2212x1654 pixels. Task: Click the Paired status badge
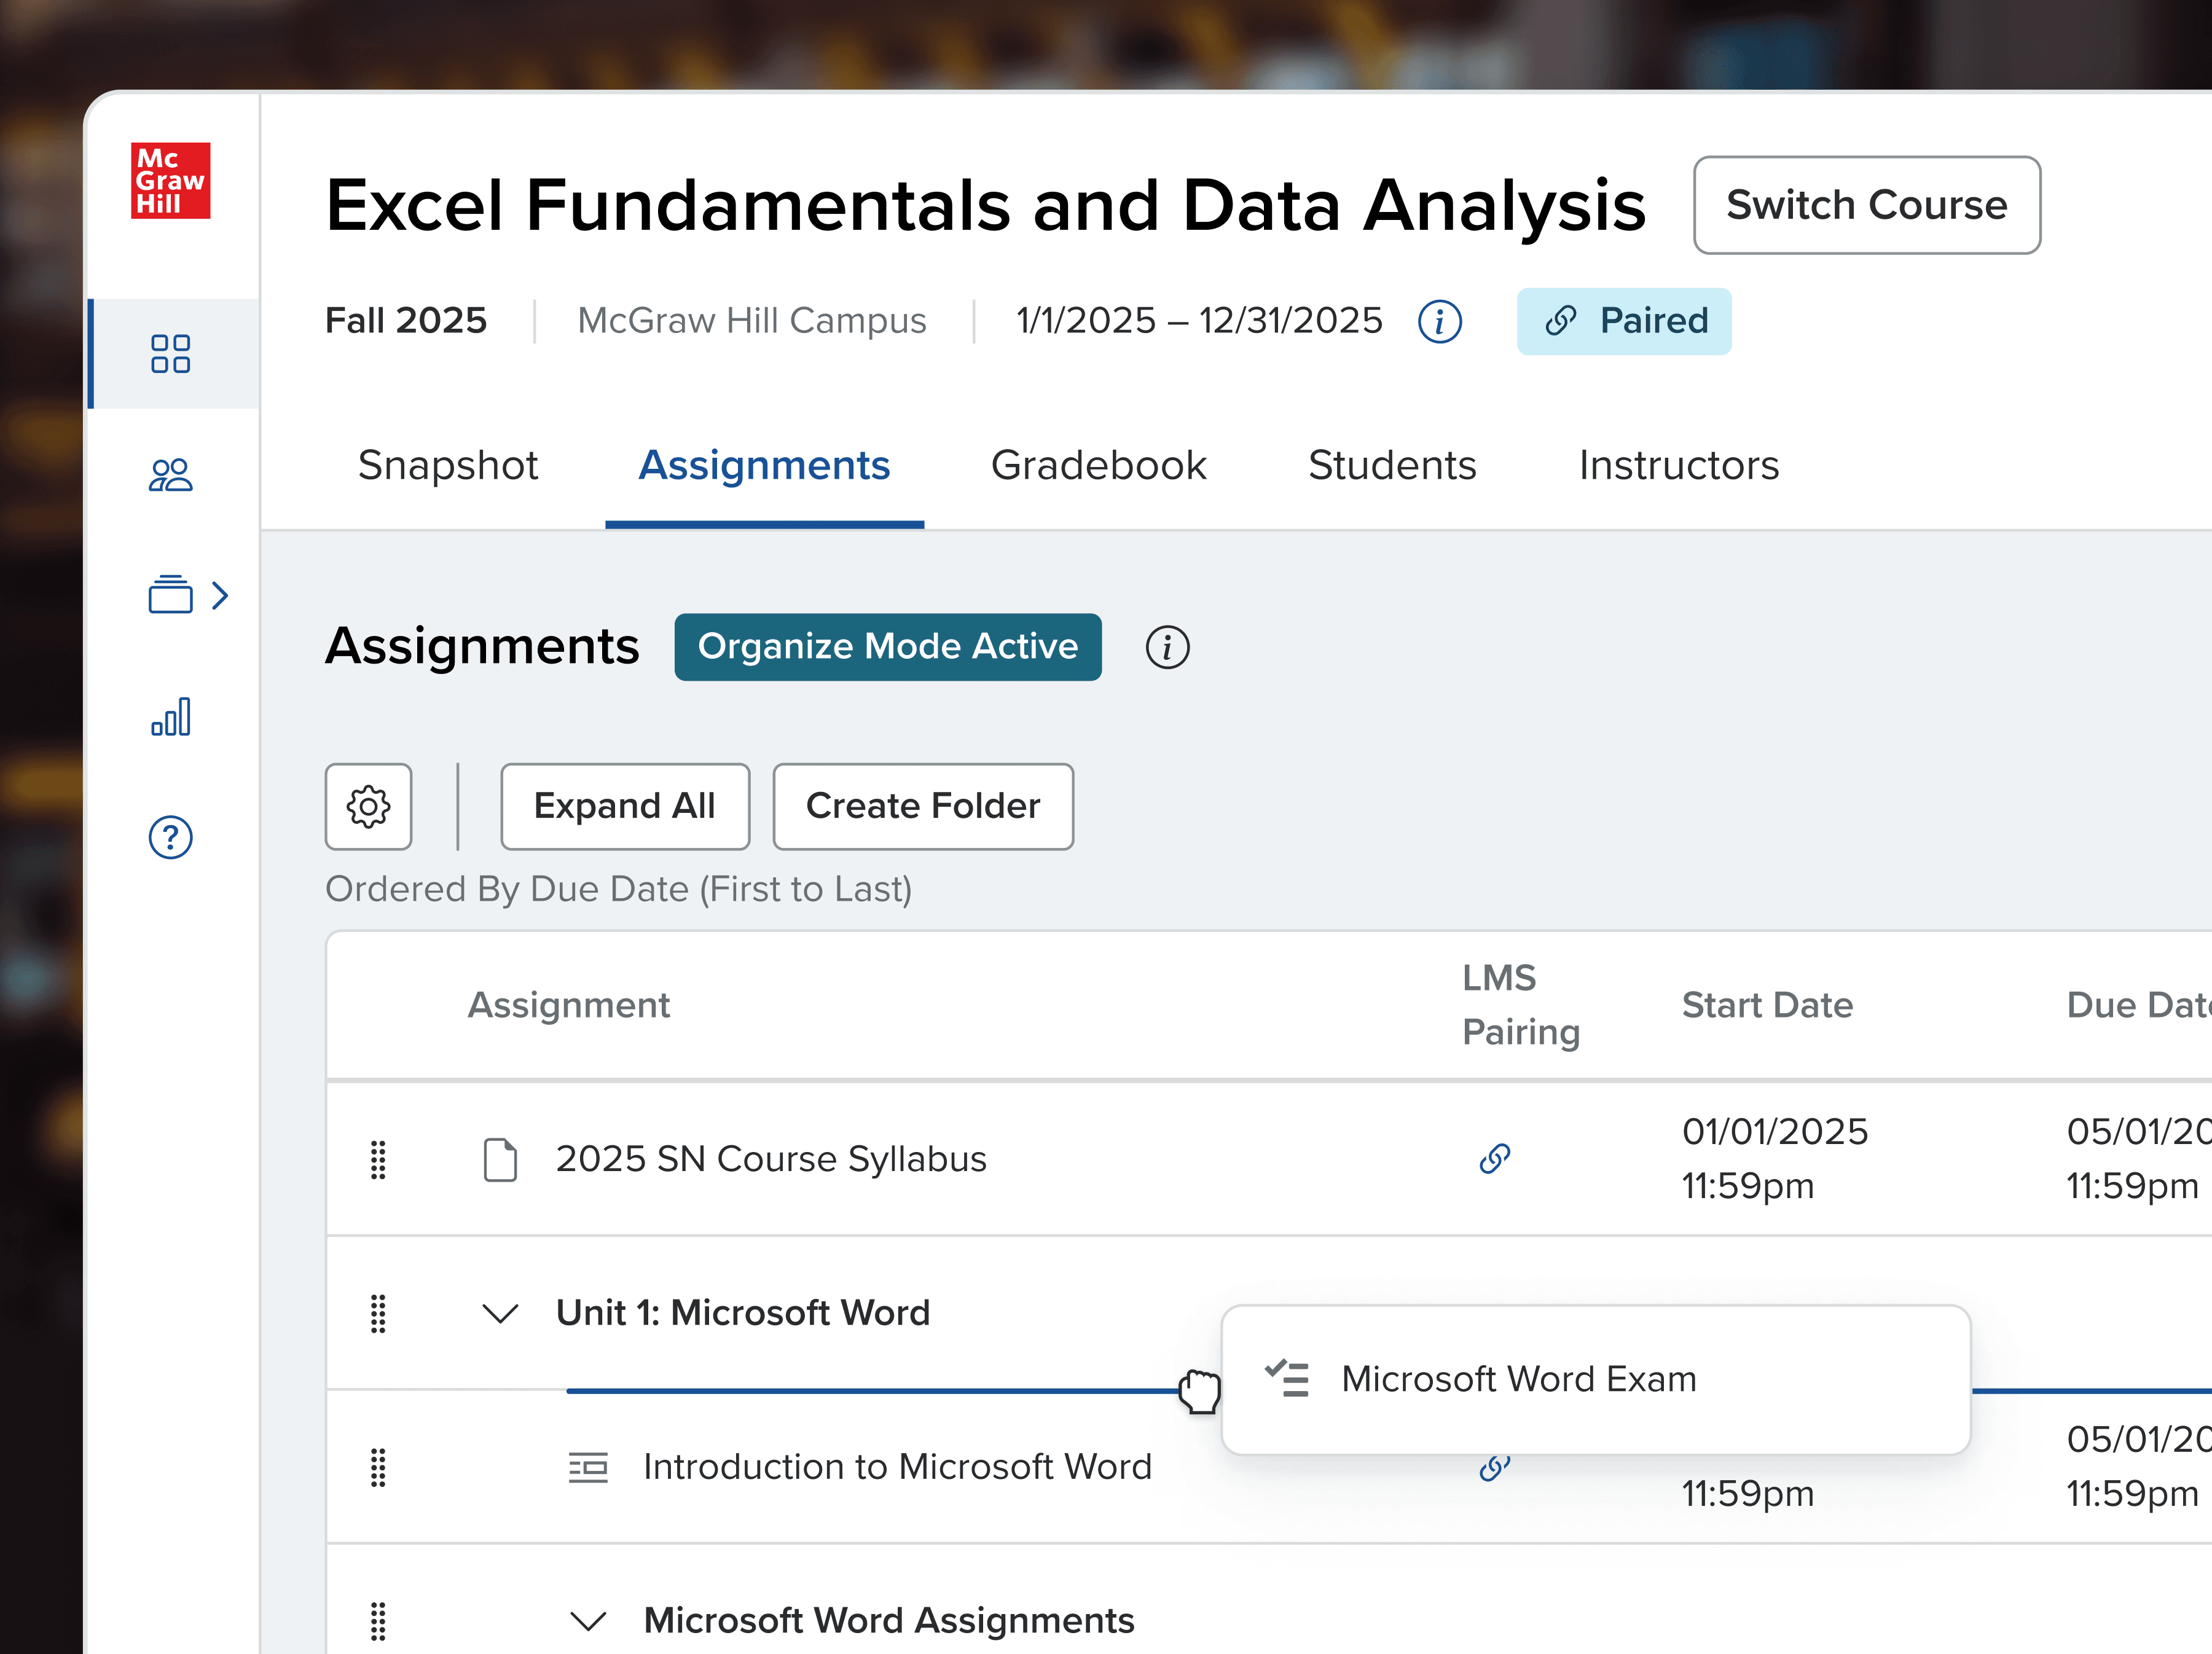tap(1623, 322)
